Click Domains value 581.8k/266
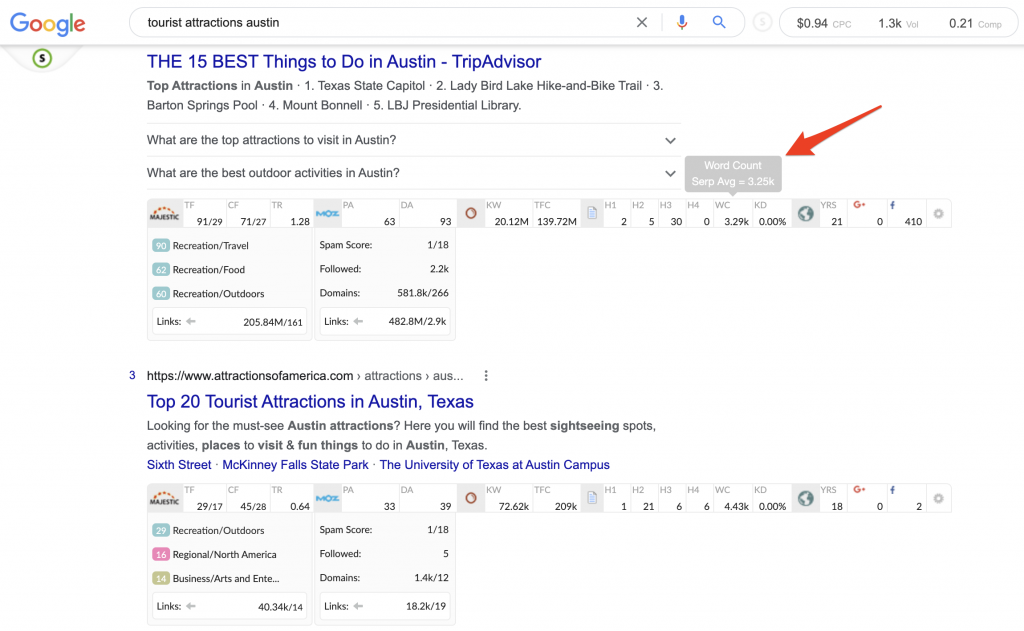 click(x=423, y=293)
